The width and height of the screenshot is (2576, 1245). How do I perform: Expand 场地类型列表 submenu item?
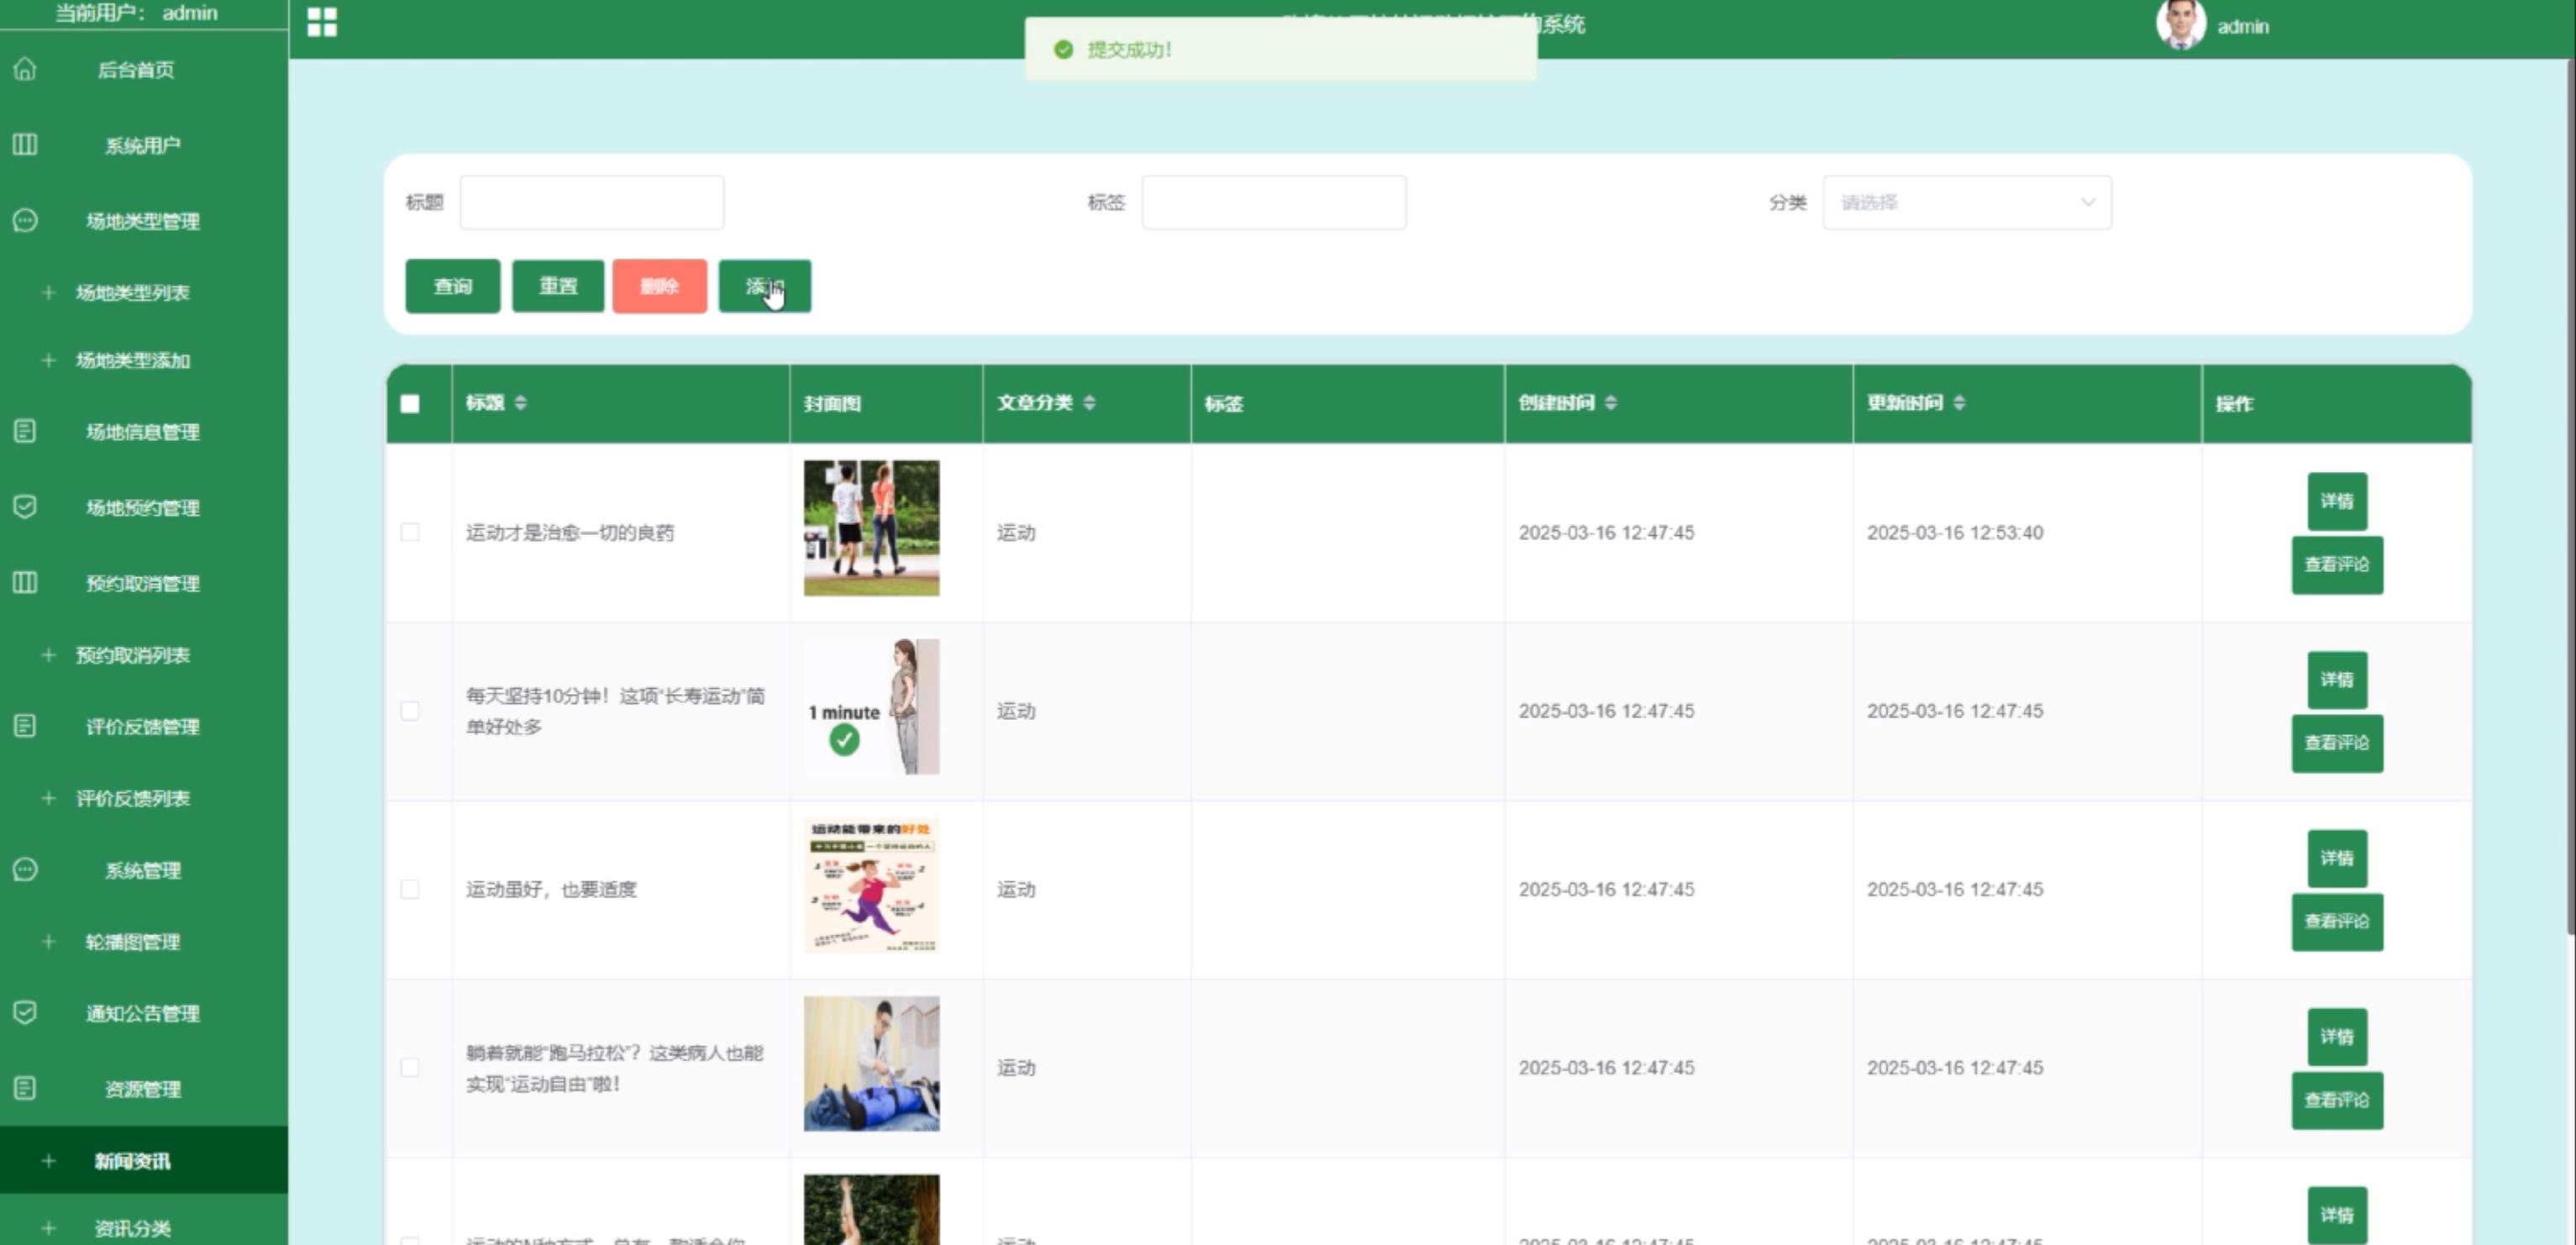[132, 293]
